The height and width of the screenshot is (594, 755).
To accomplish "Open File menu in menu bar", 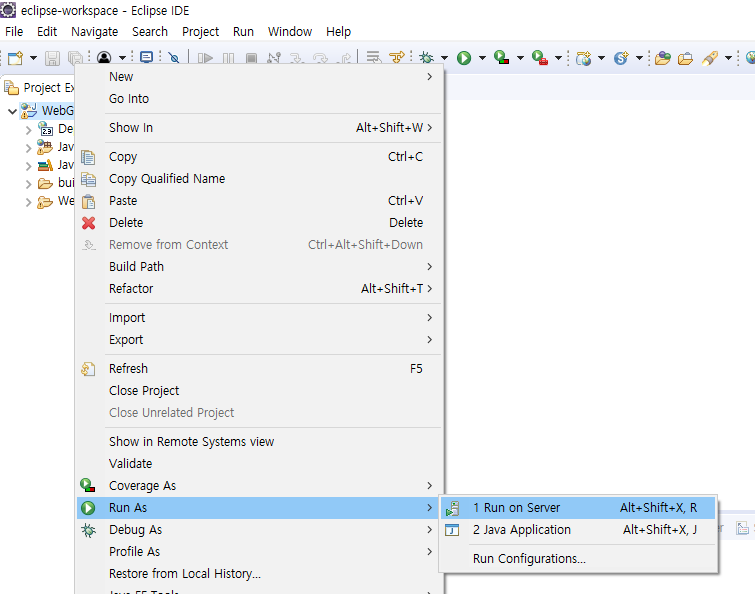I will pos(14,32).
